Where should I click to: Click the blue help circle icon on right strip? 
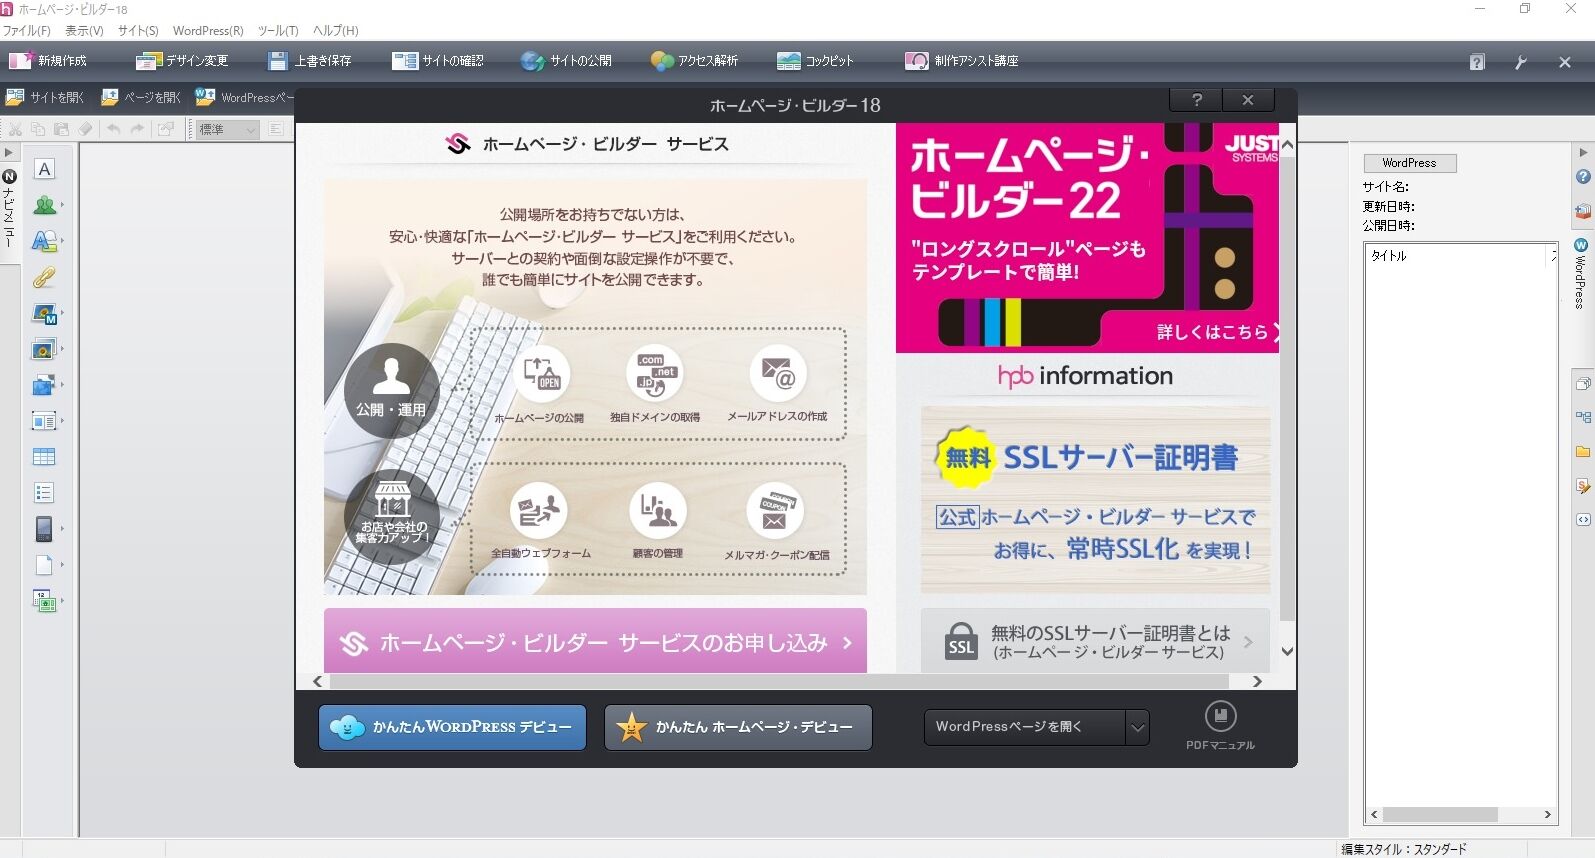(1583, 177)
